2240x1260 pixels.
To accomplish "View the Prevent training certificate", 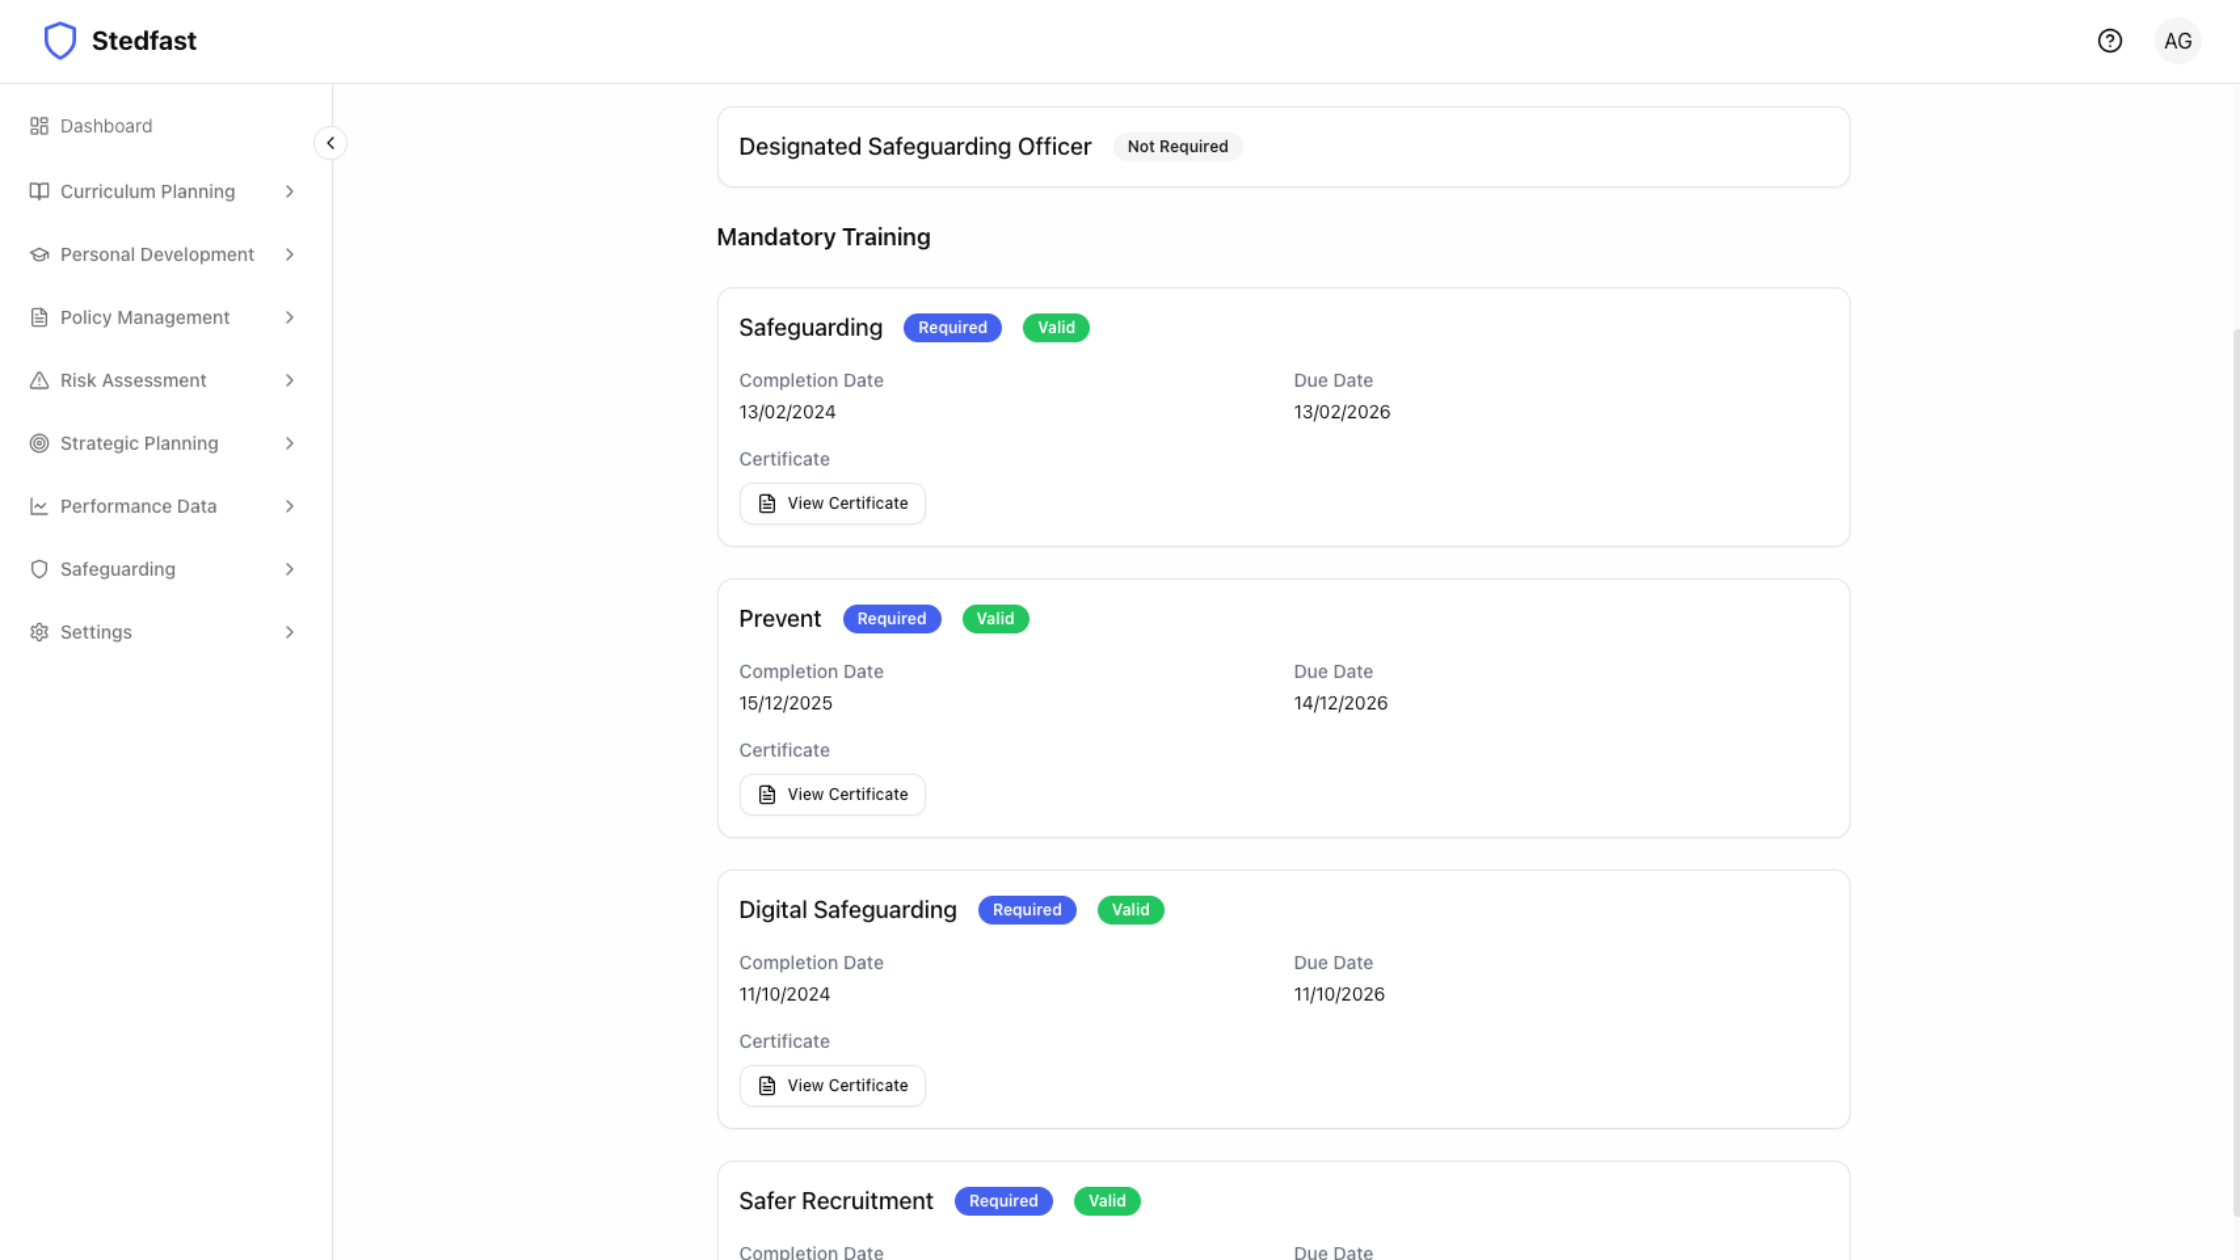I will pos(832,794).
